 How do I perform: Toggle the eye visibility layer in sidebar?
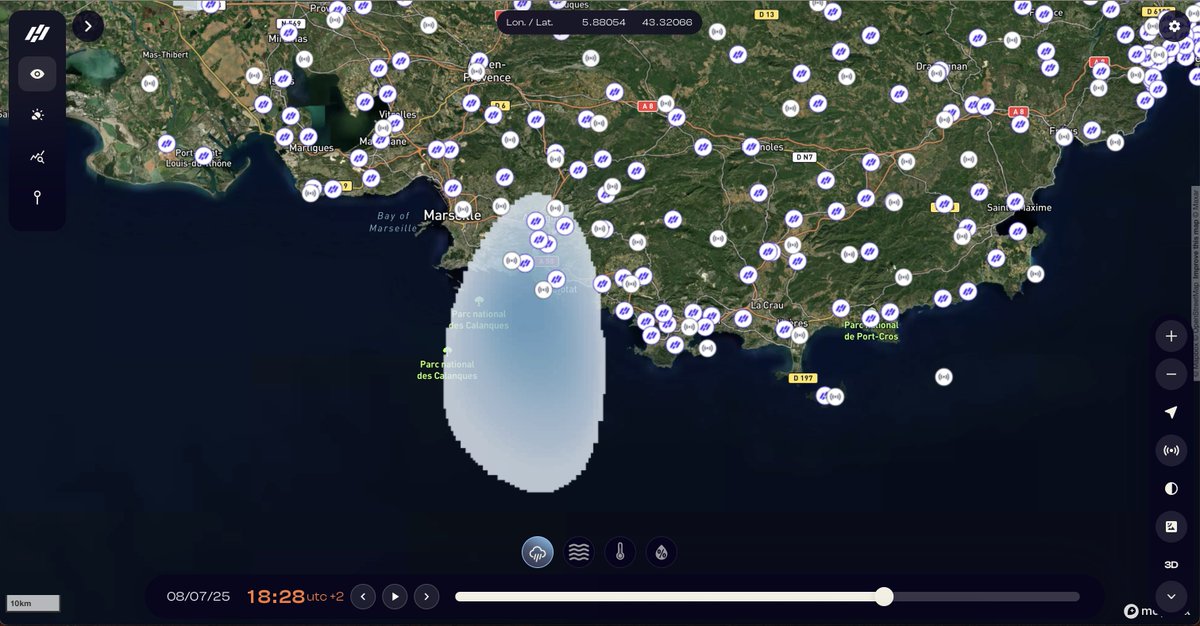(36, 73)
